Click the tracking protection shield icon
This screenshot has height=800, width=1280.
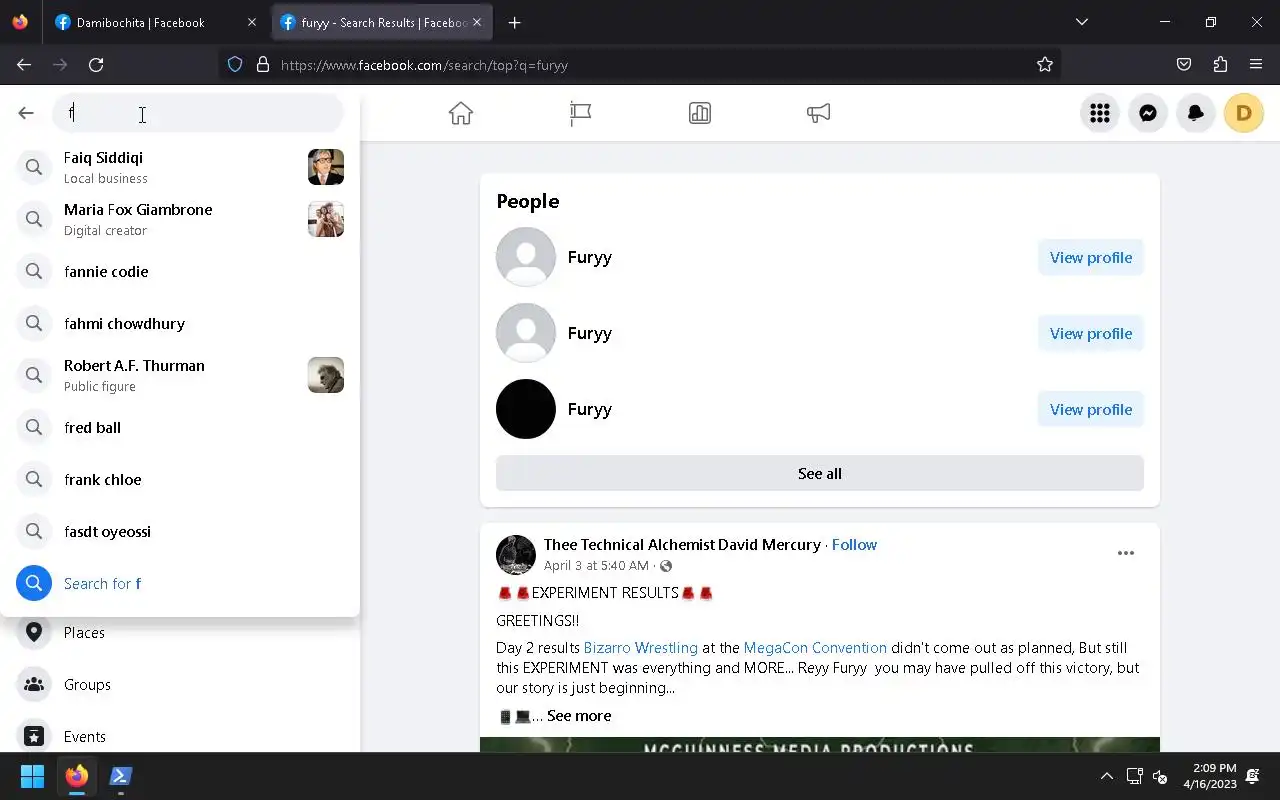pos(235,64)
